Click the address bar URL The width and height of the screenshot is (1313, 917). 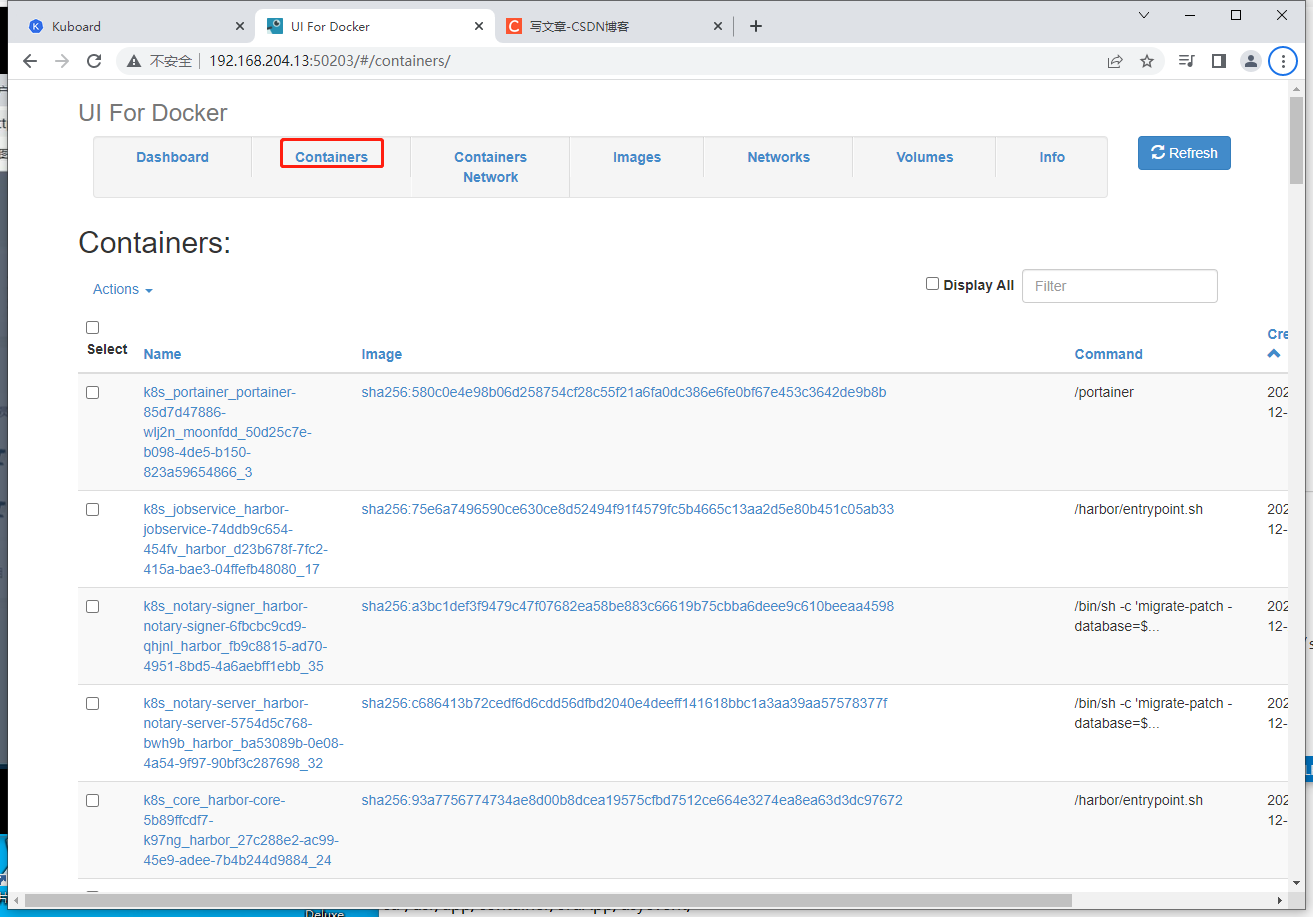(x=330, y=61)
